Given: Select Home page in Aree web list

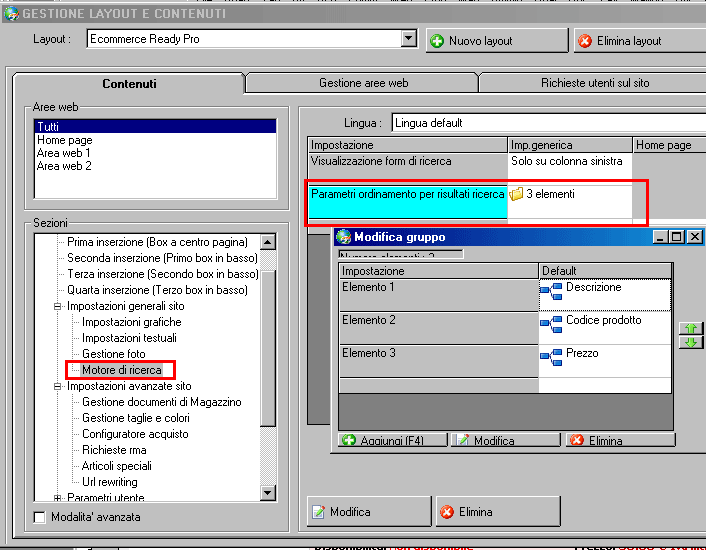Looking at the screenshot, I should pos(155,140).
